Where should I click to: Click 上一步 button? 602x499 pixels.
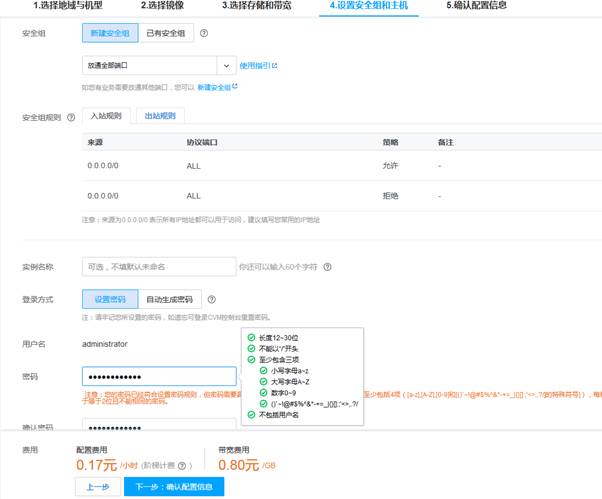click(97, 486)
